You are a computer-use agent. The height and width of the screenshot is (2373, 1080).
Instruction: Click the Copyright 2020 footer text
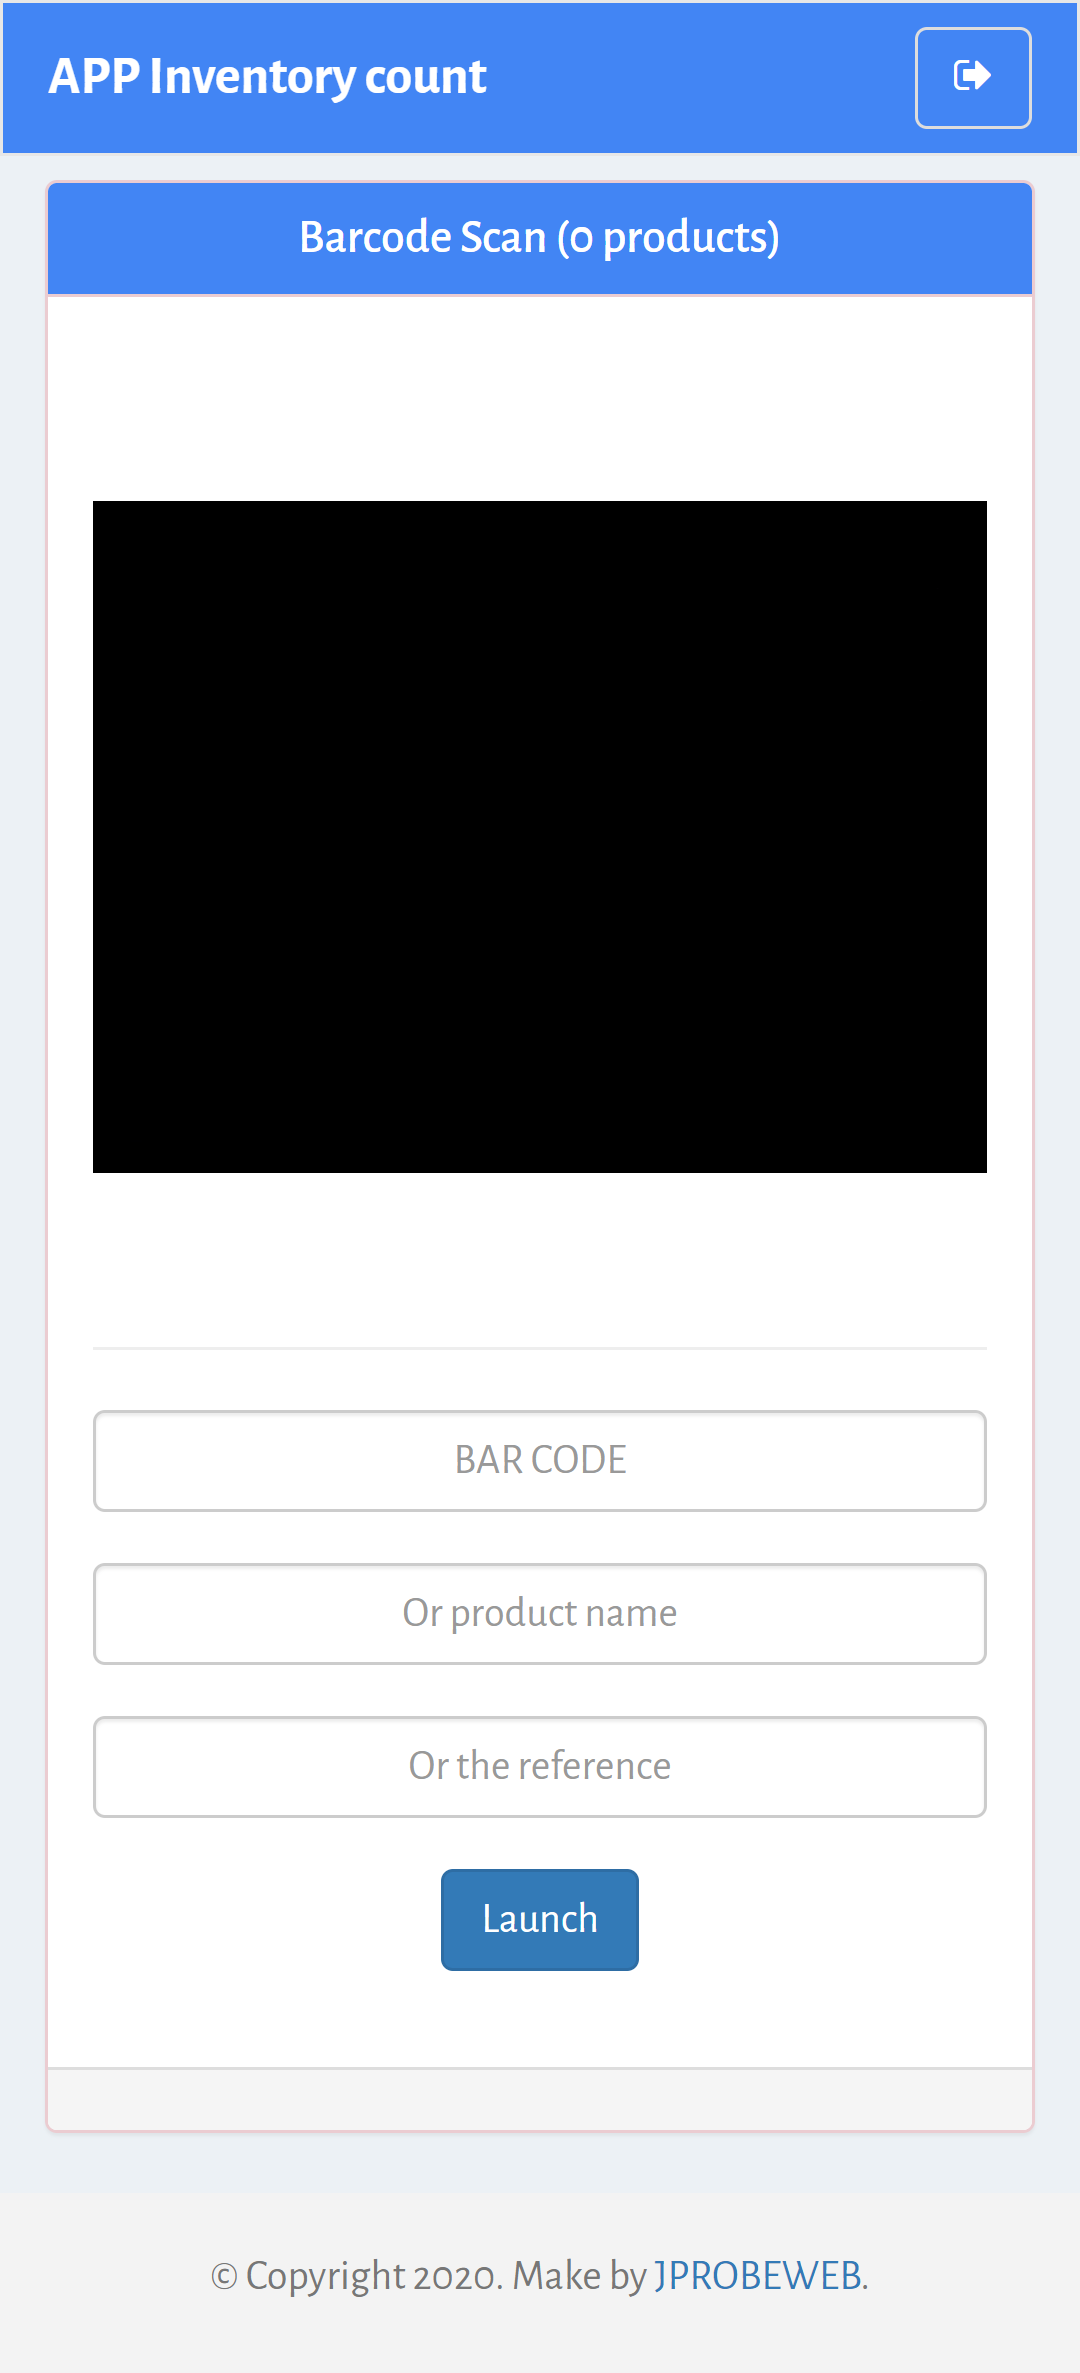tap(372, 2276)
